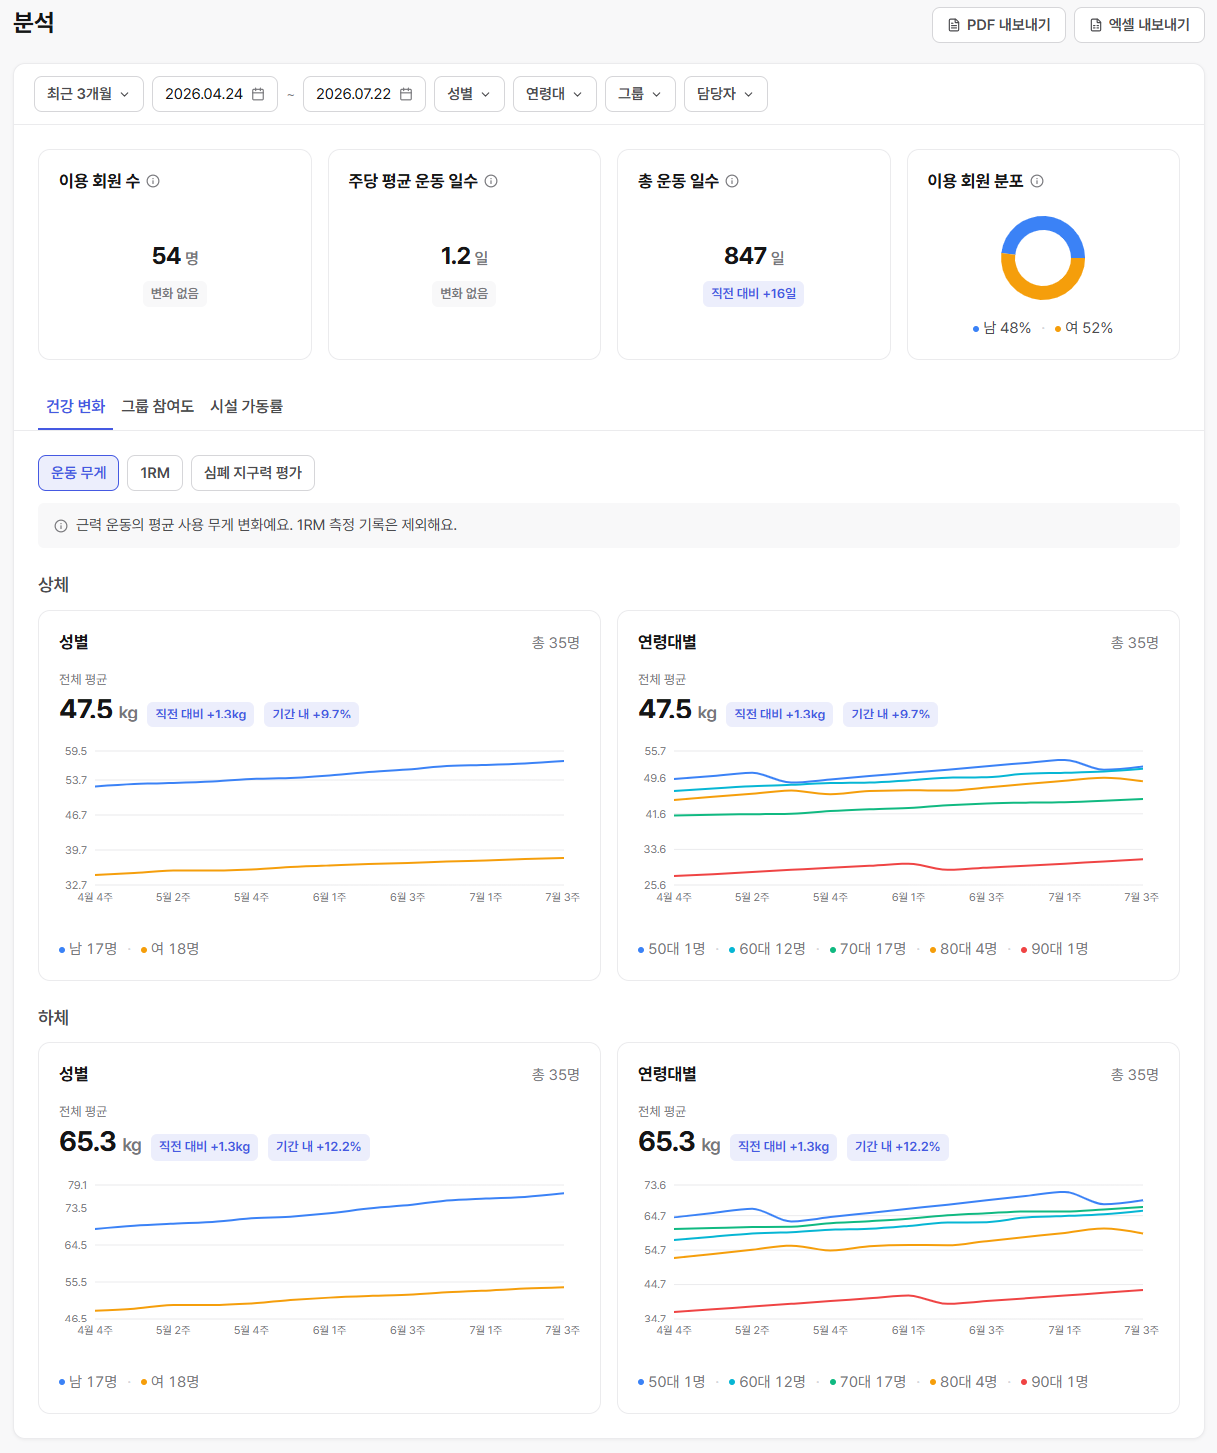Toggle 60대 12명 legend in 상체 연령대별 chart
Screen dimensions: 1217x1453
pos(767,949)
